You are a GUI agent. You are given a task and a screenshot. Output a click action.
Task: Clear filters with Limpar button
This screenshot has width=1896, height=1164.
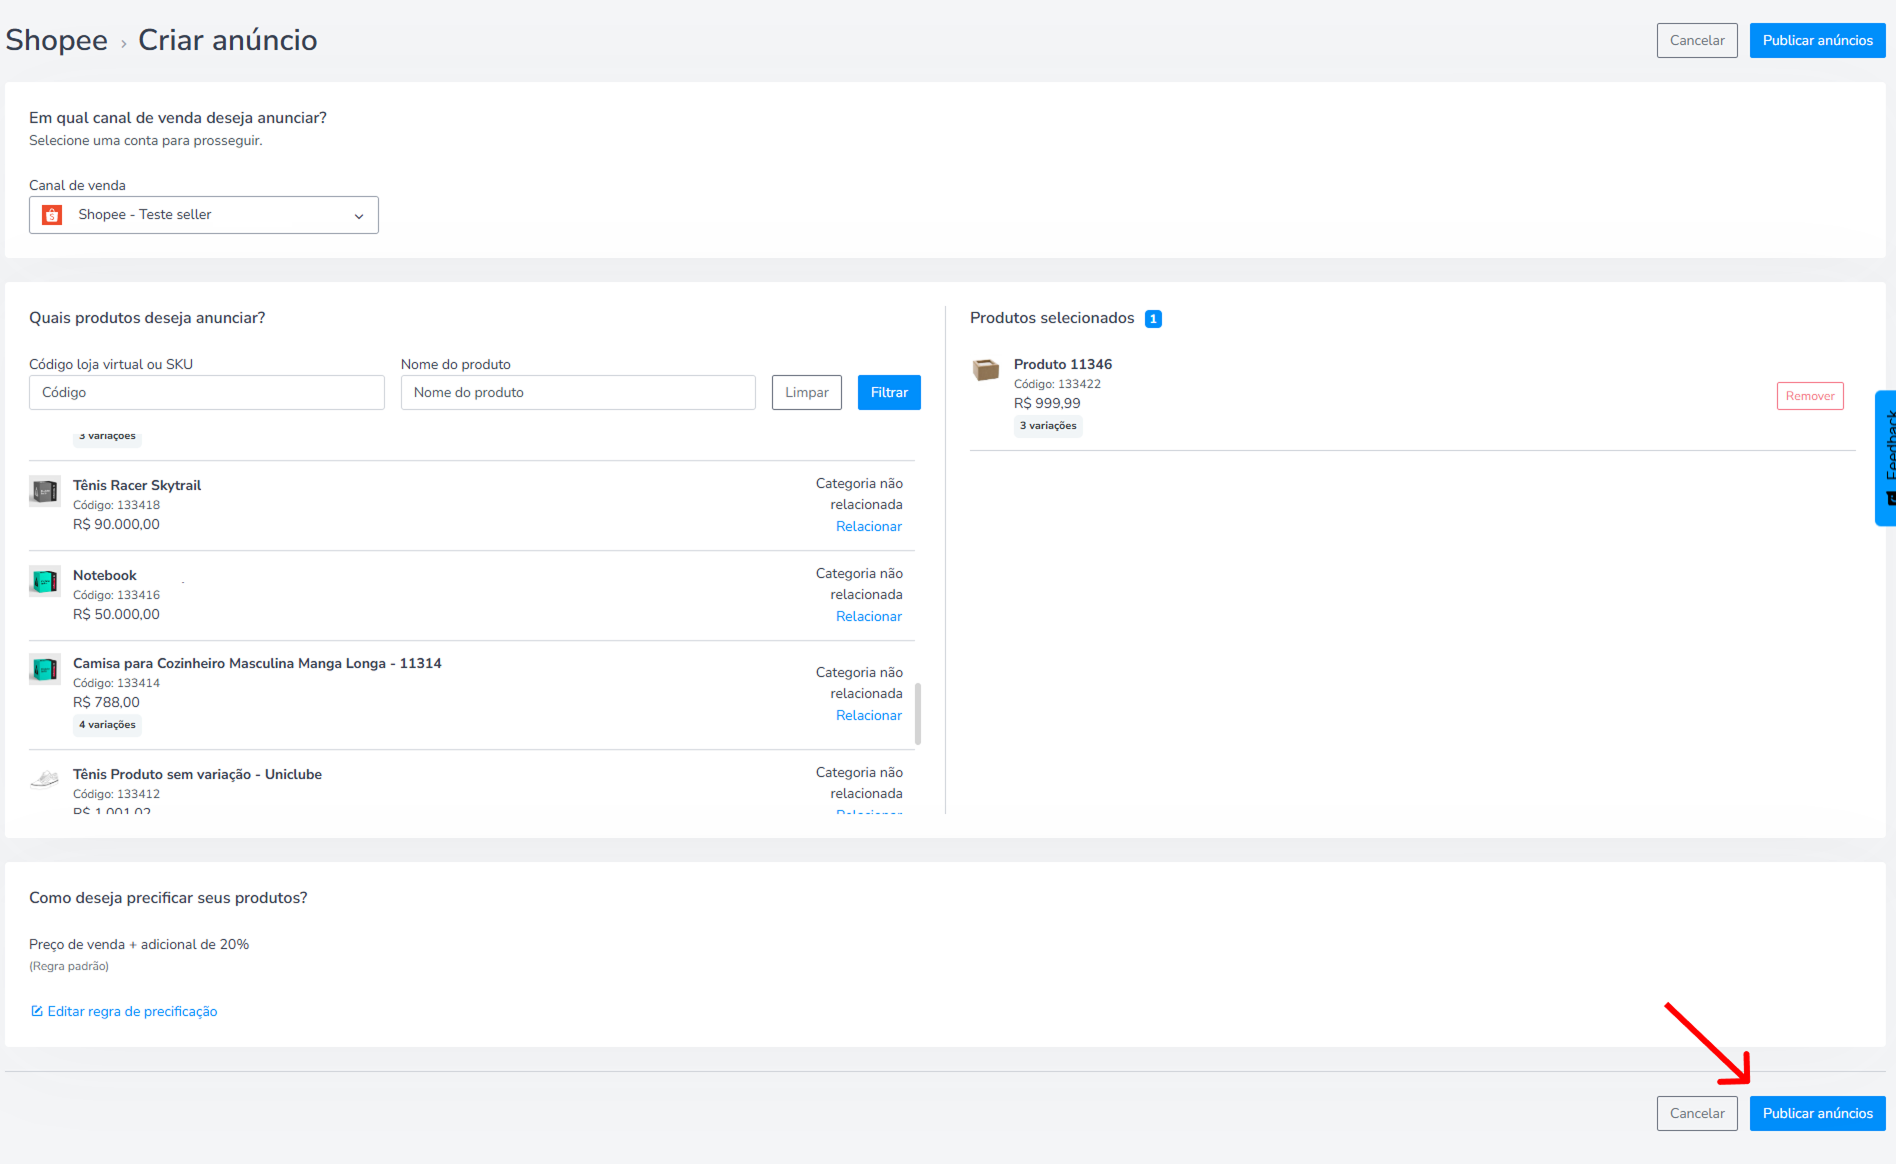tap(807, 392)
